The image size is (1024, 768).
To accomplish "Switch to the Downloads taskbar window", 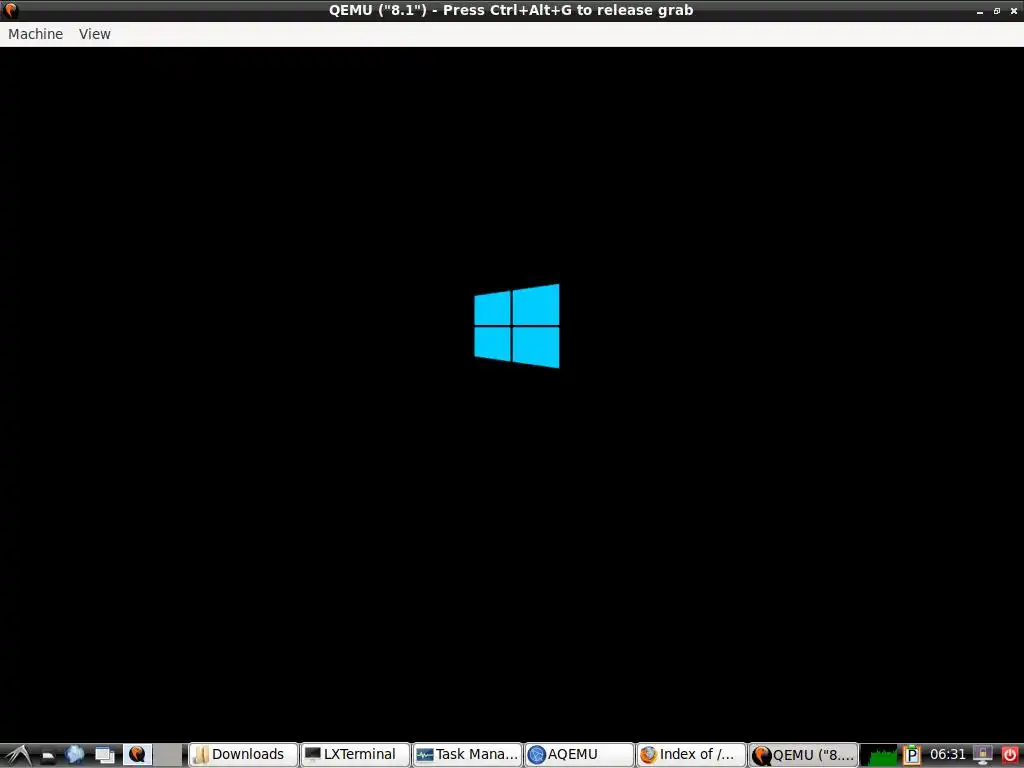I will [243, 754].
